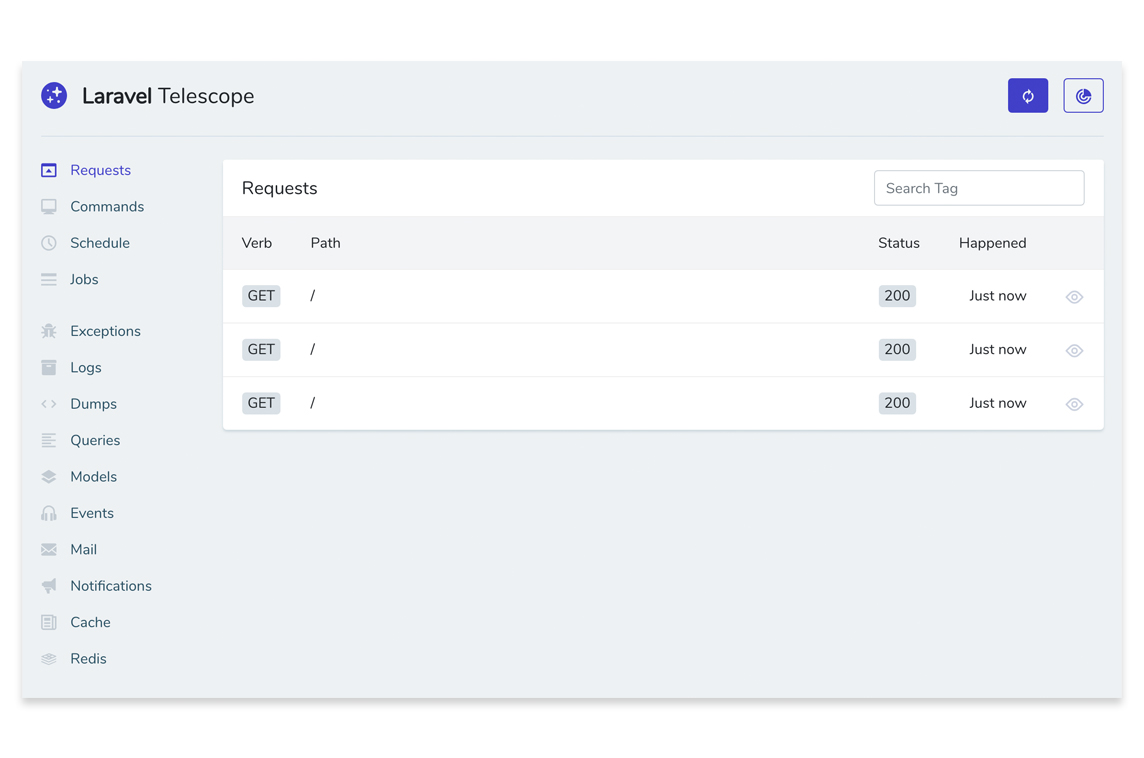This screenshot has height=758, width=1144.
Task: Click the Requests panel heading
Action: 279,188
